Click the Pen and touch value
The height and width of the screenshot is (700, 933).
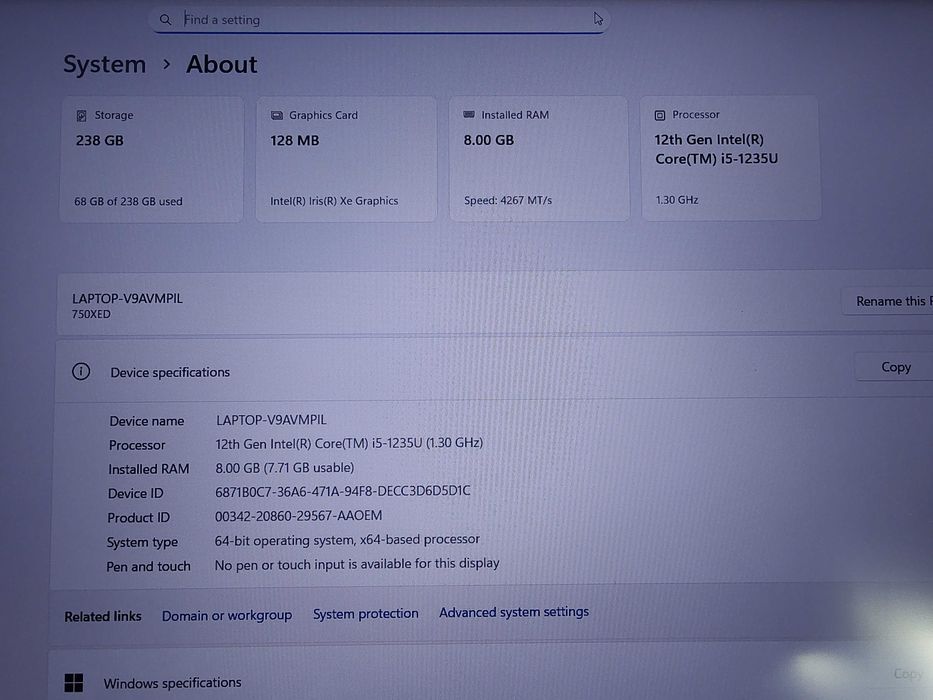tap(356, 564)
